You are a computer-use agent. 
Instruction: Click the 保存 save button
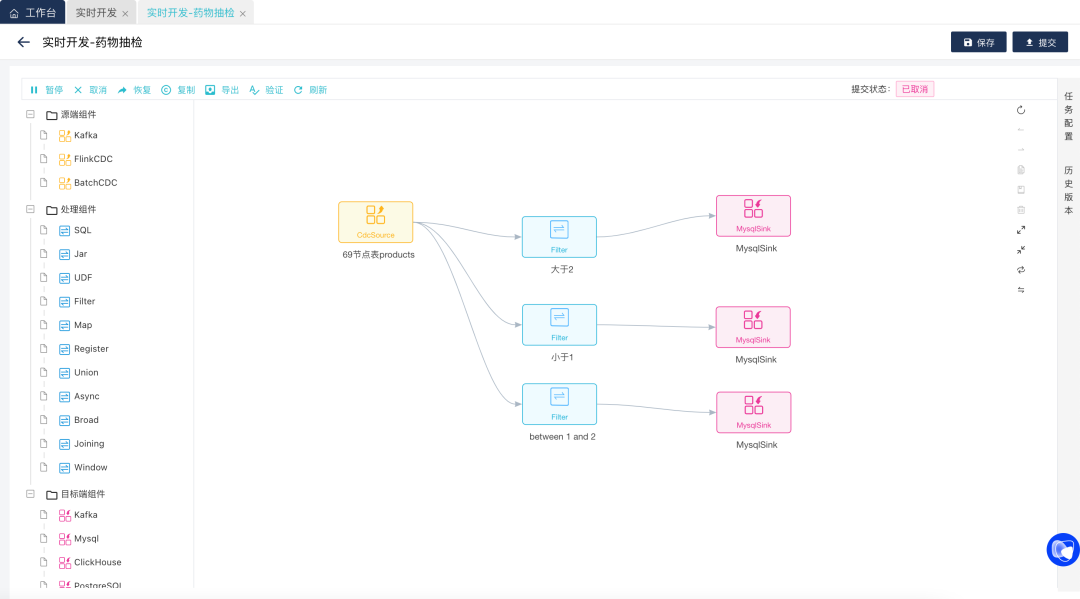[978, 42]
